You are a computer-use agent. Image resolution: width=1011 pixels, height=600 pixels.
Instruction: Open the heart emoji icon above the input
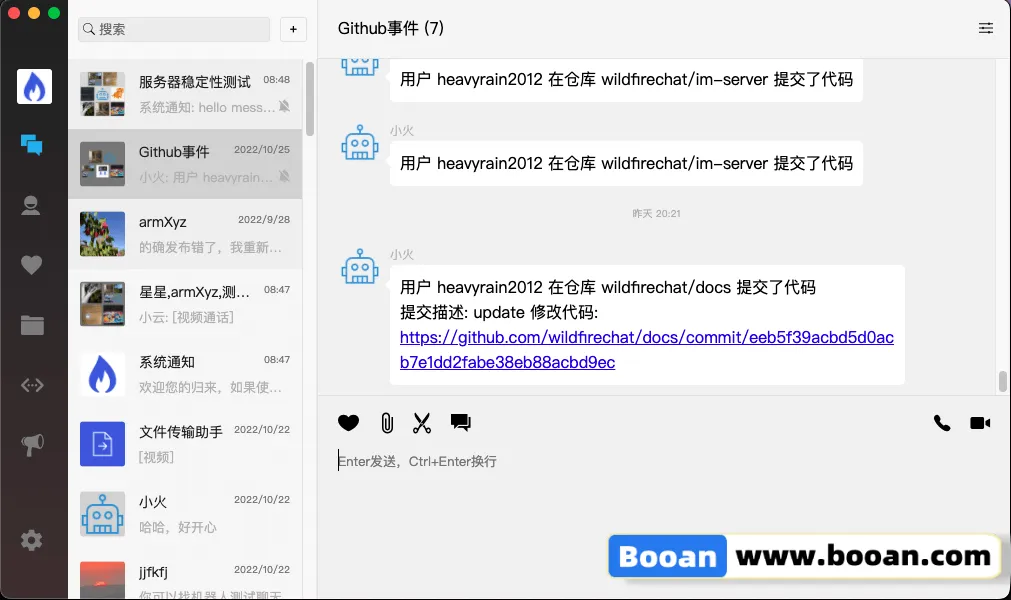tap(348, 423)
